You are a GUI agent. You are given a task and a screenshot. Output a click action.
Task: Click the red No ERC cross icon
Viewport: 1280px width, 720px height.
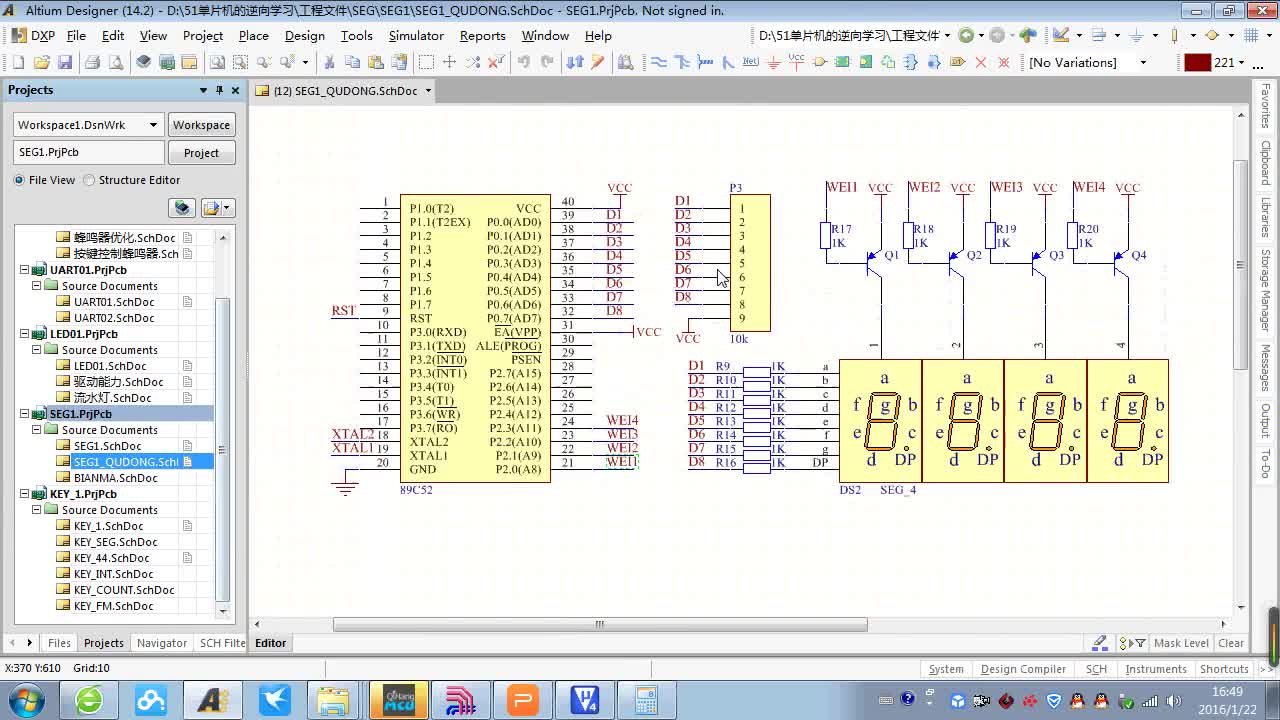(980, 62)
